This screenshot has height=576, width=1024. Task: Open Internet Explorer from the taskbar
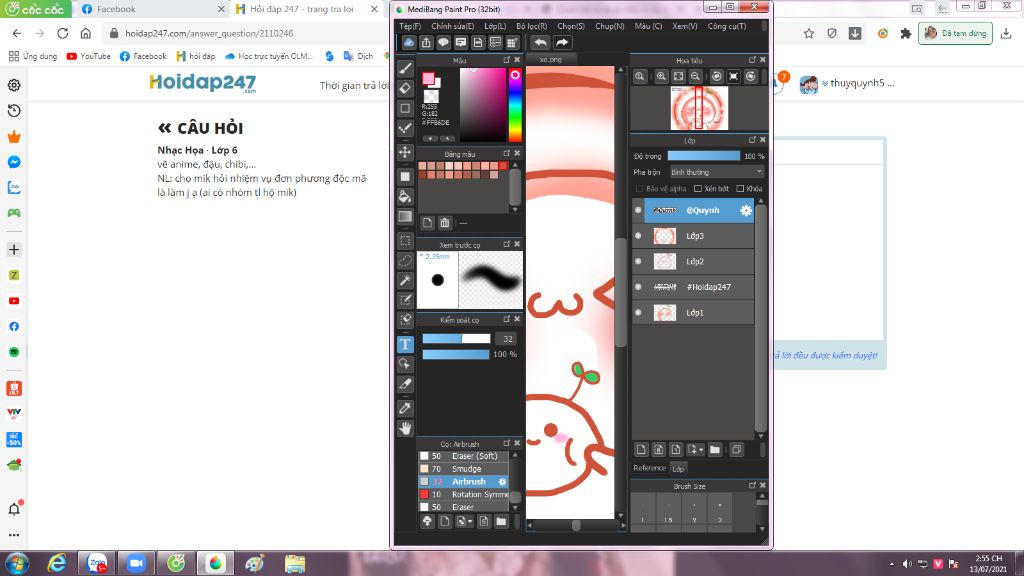[57, 563]
